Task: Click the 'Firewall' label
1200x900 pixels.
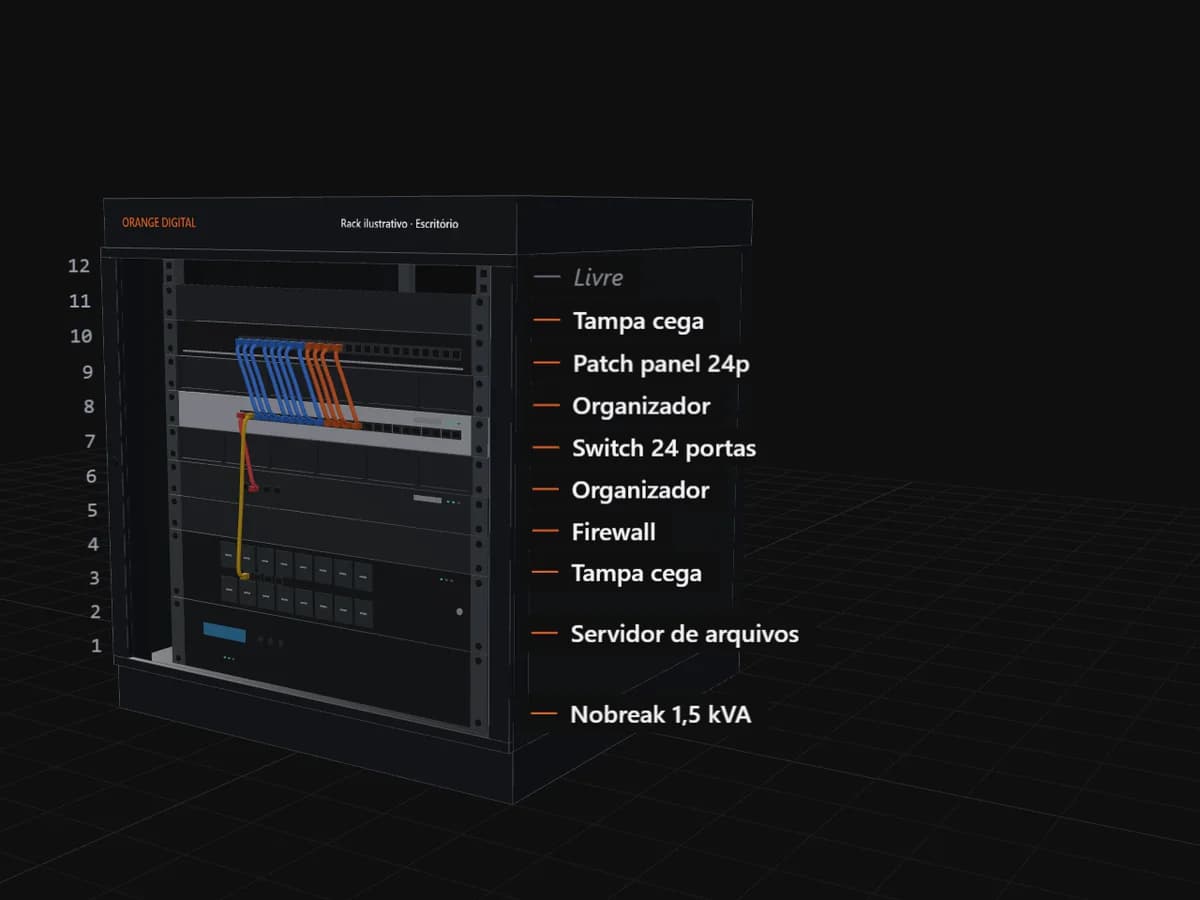Action: pyautogui.click(x=614, y=532)
